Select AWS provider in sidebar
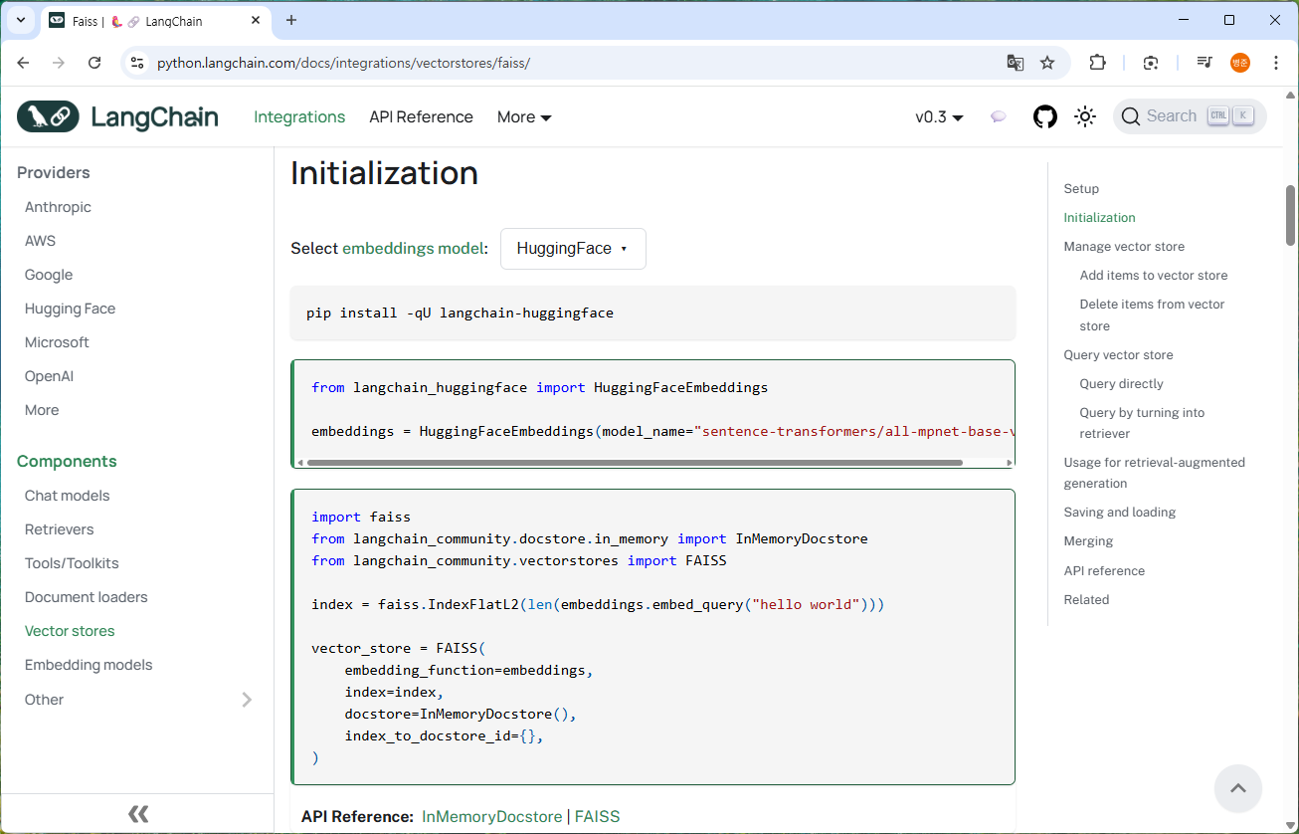1299x834 pixels. 40,241
